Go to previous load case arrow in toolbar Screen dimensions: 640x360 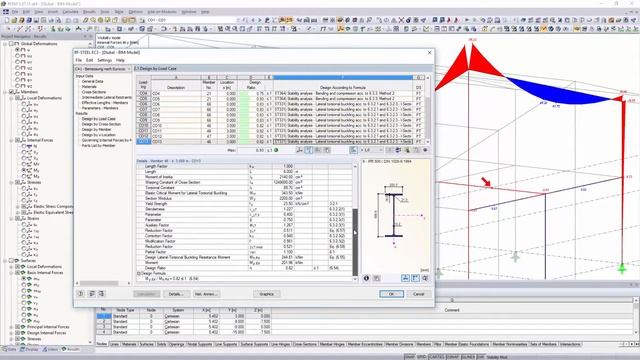point(253,20)
